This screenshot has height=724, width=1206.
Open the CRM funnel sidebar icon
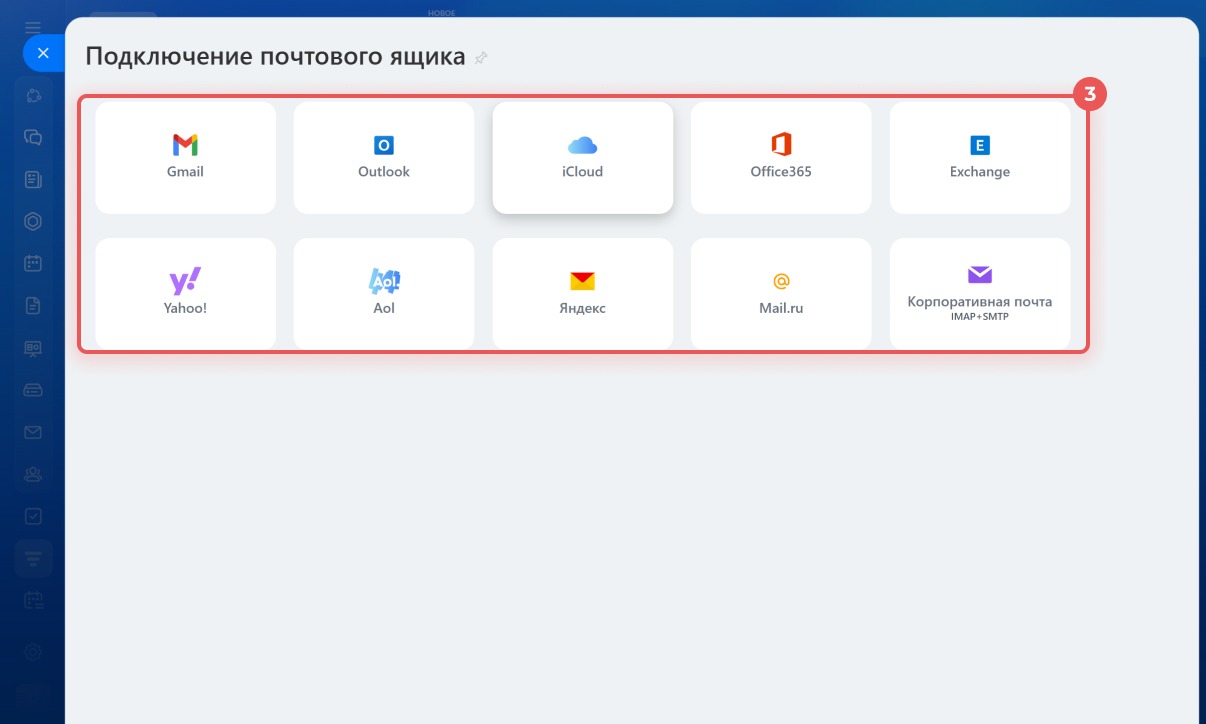coord(33,558)
